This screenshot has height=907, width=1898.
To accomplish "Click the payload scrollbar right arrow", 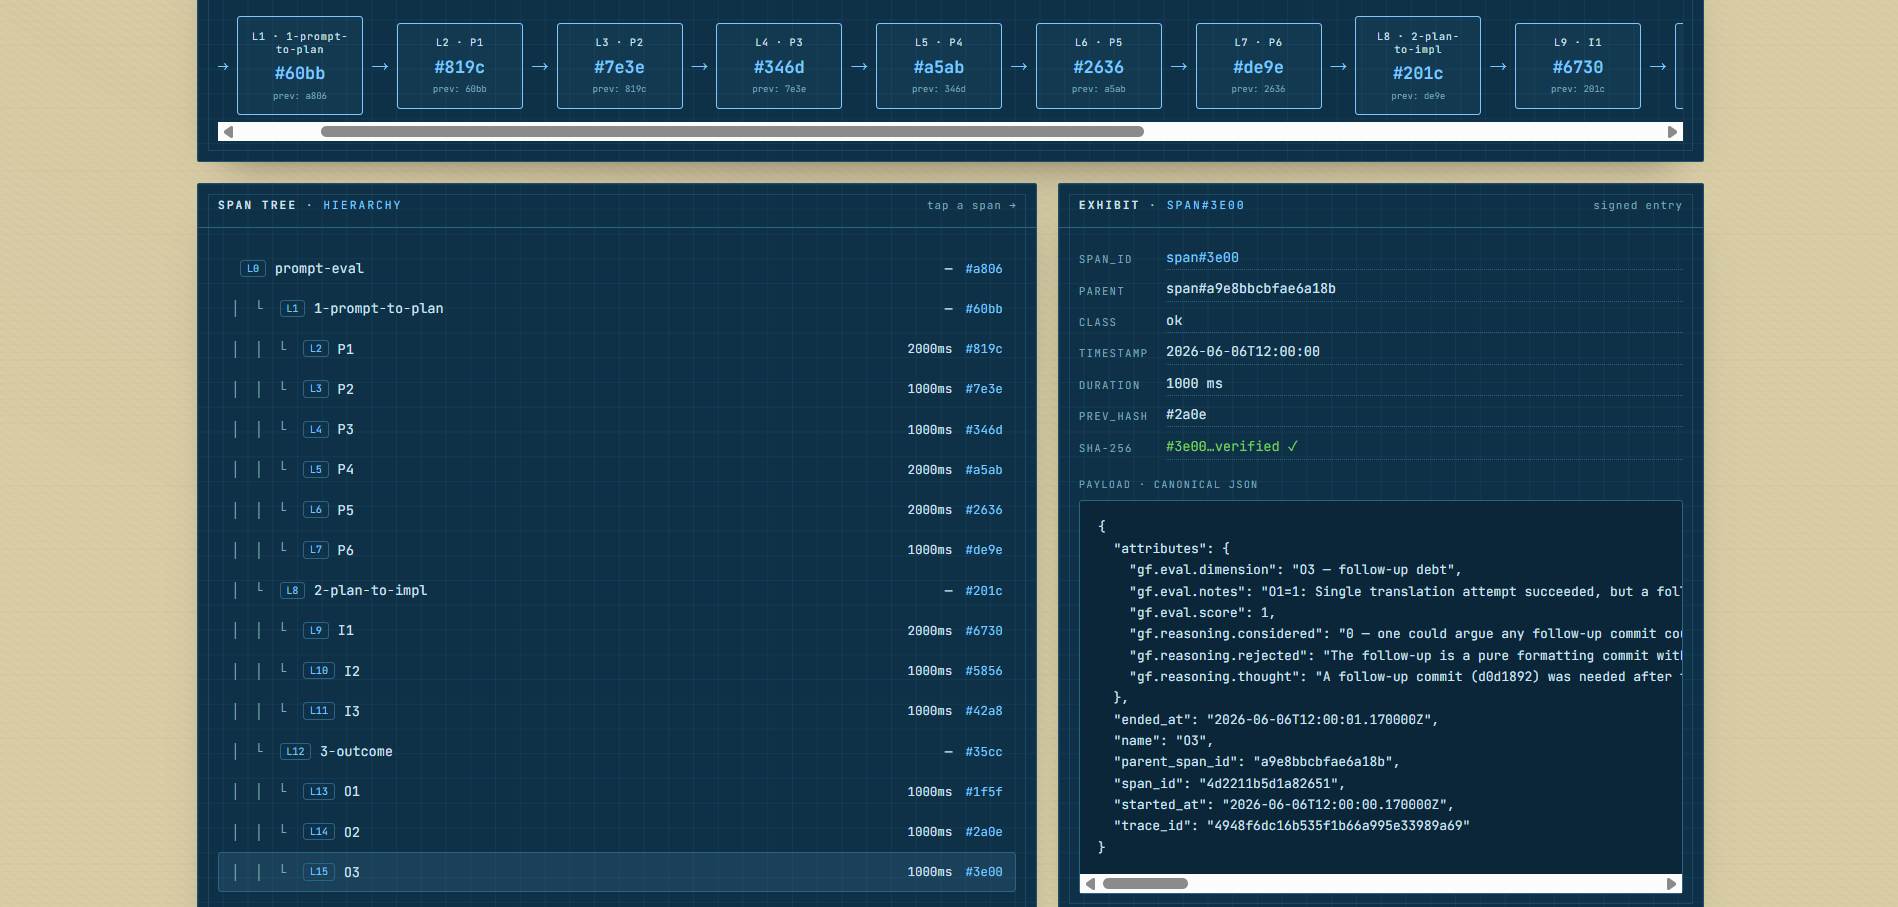I will 1671,884.
